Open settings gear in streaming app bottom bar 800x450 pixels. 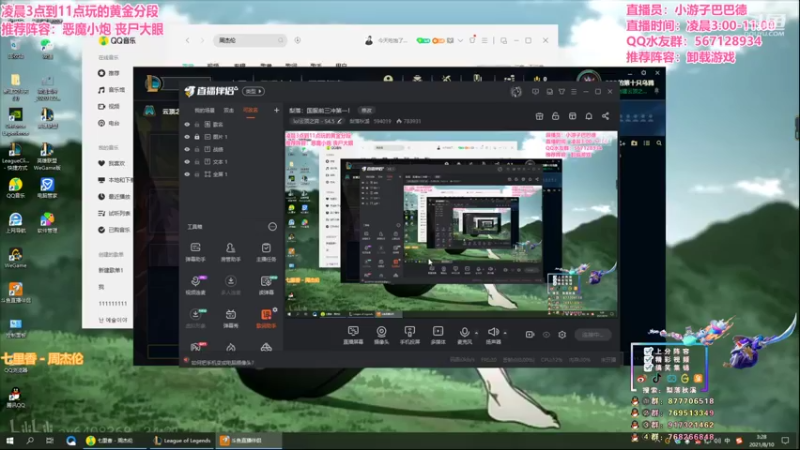(x=562, y=335)
